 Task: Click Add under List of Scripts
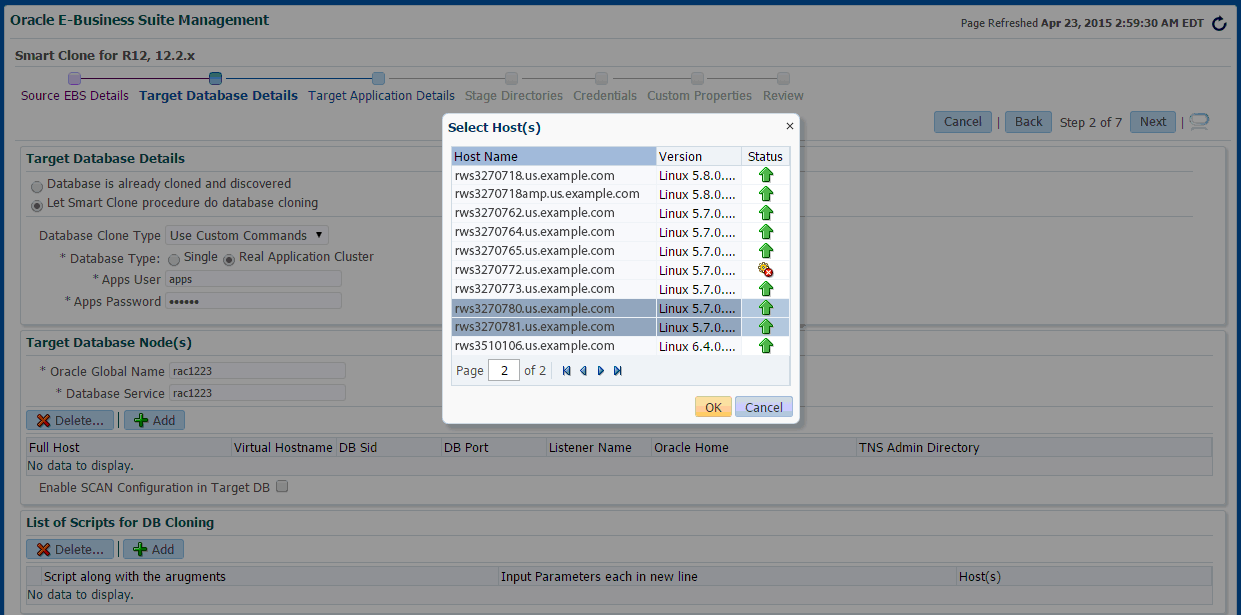[154, 549]
